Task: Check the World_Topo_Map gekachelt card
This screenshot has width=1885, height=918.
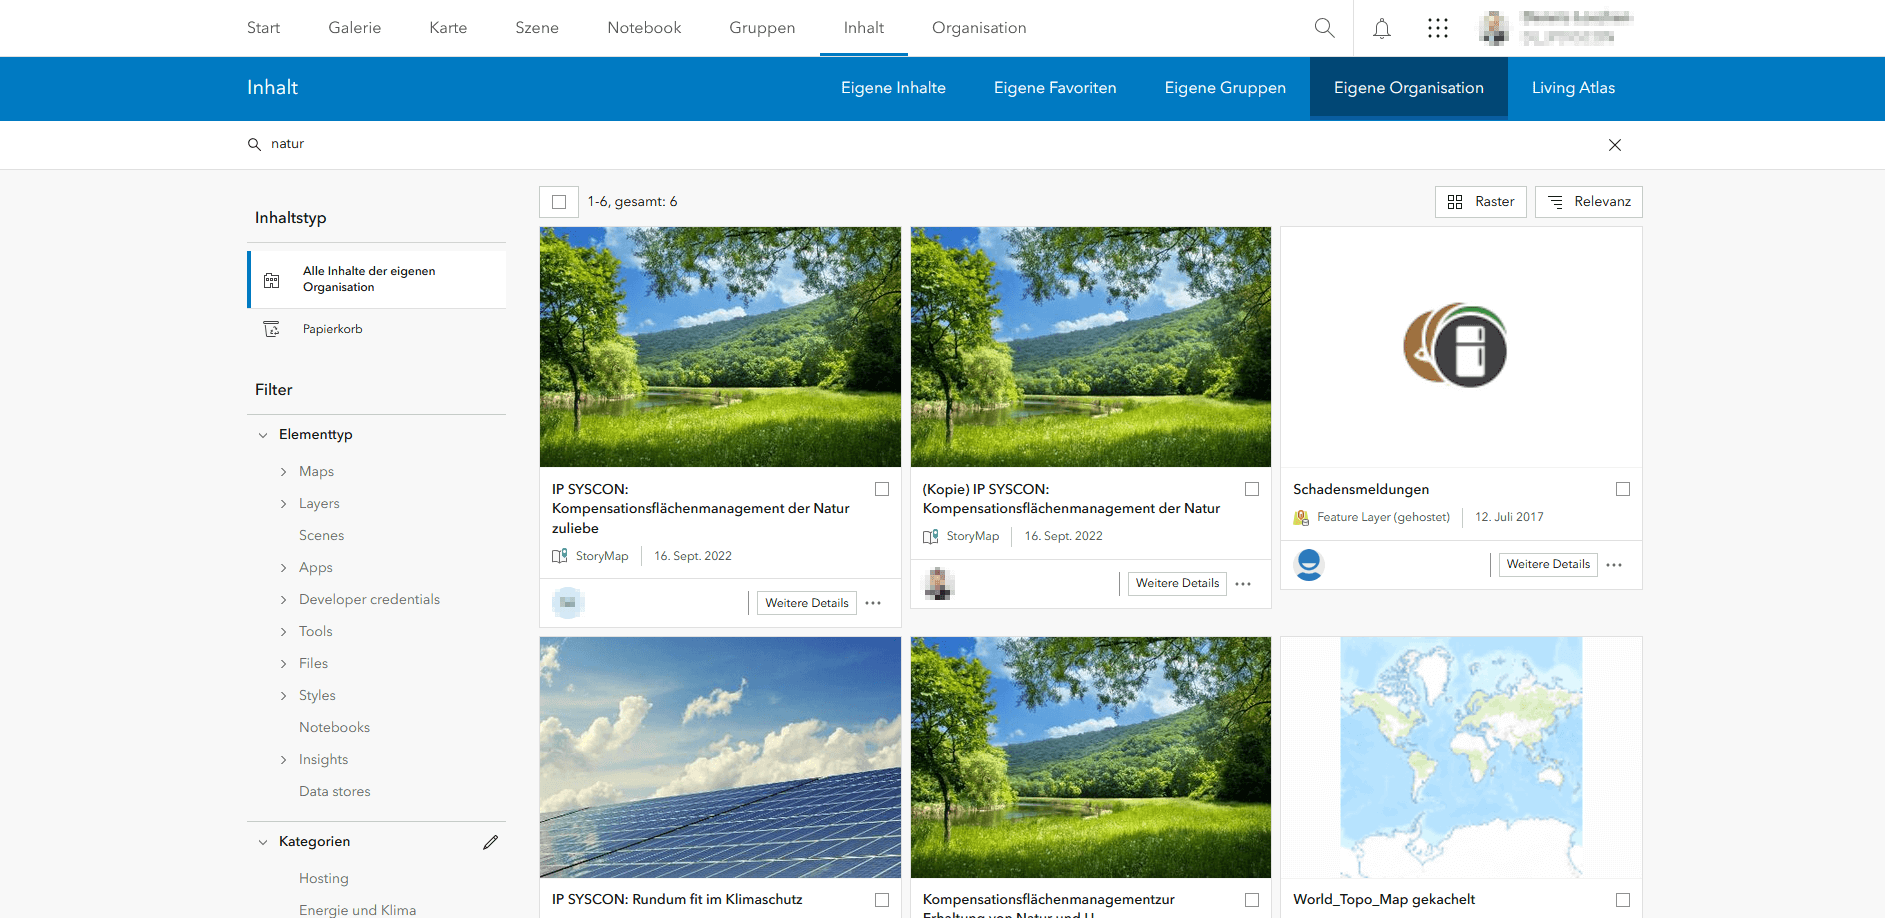Action: click(1623, 900)
